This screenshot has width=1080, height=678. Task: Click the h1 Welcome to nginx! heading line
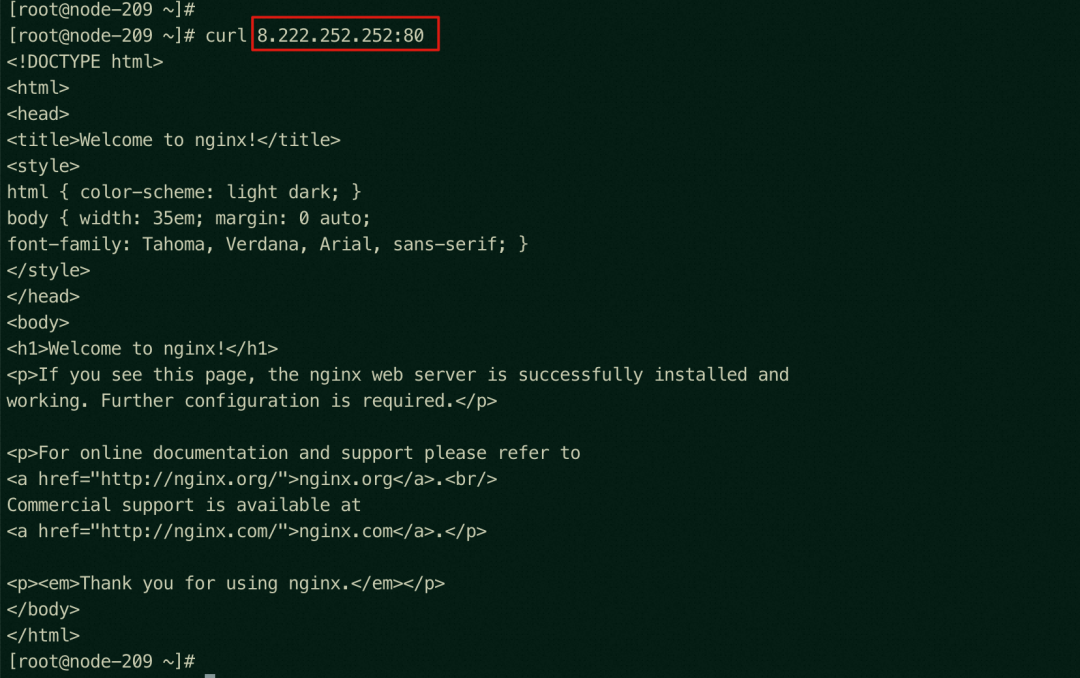[x=142, y=349]
